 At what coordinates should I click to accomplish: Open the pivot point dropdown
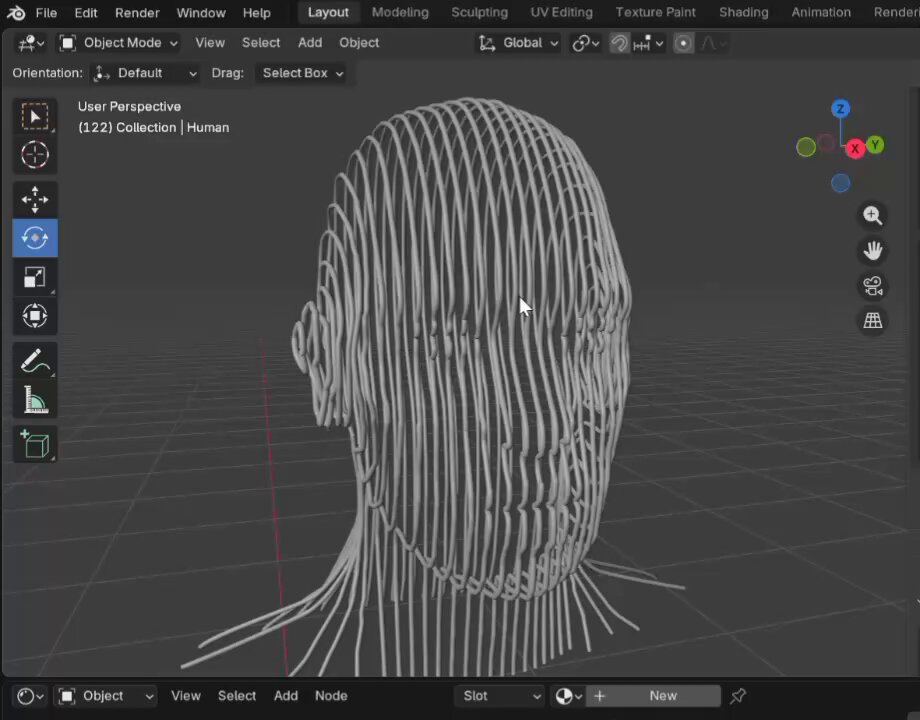point(586,43)
